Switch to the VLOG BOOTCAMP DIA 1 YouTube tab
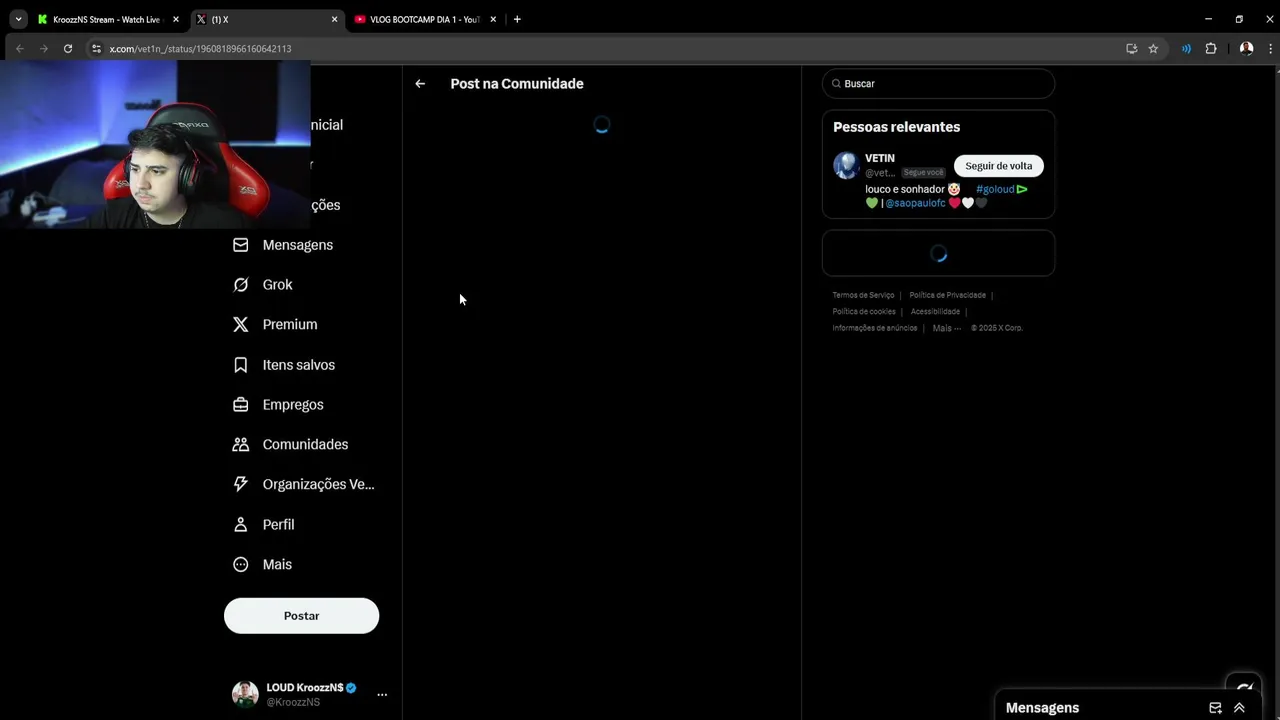The image size is (1280, 720). 425,19
